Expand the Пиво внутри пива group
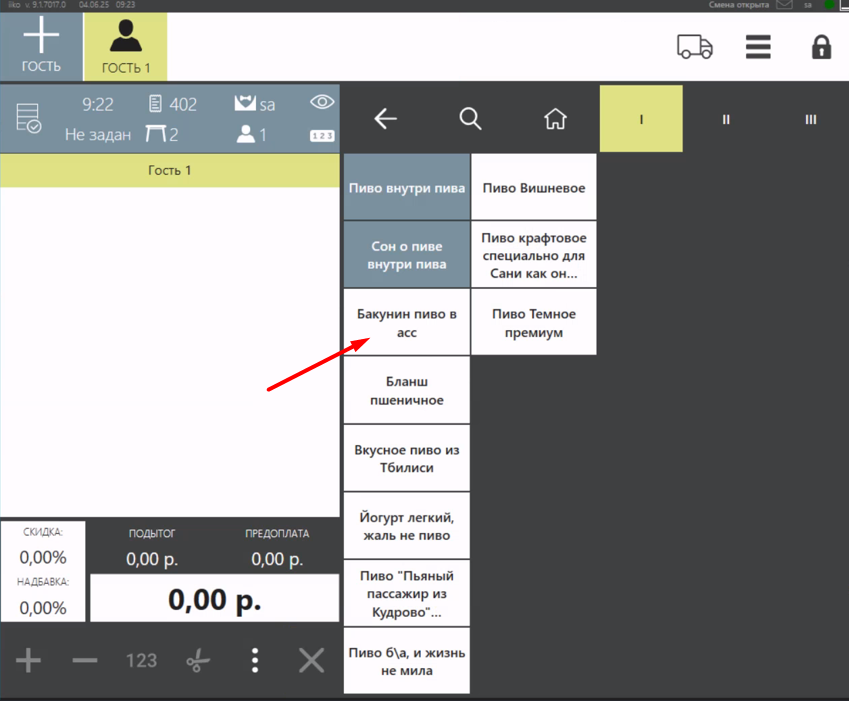Viewport: 849px width, 701px height. 406,188
